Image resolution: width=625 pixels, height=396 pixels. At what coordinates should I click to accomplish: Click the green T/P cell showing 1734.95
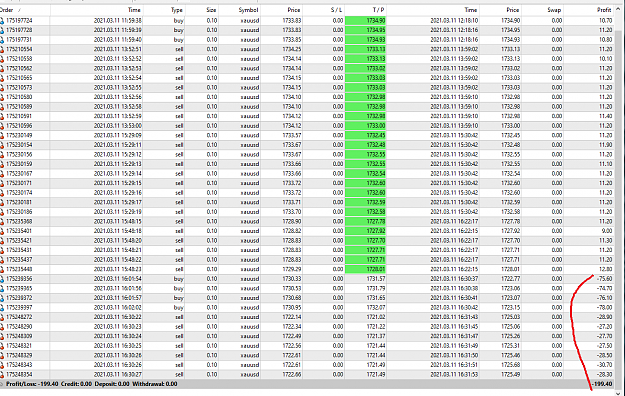click(366, 30)
